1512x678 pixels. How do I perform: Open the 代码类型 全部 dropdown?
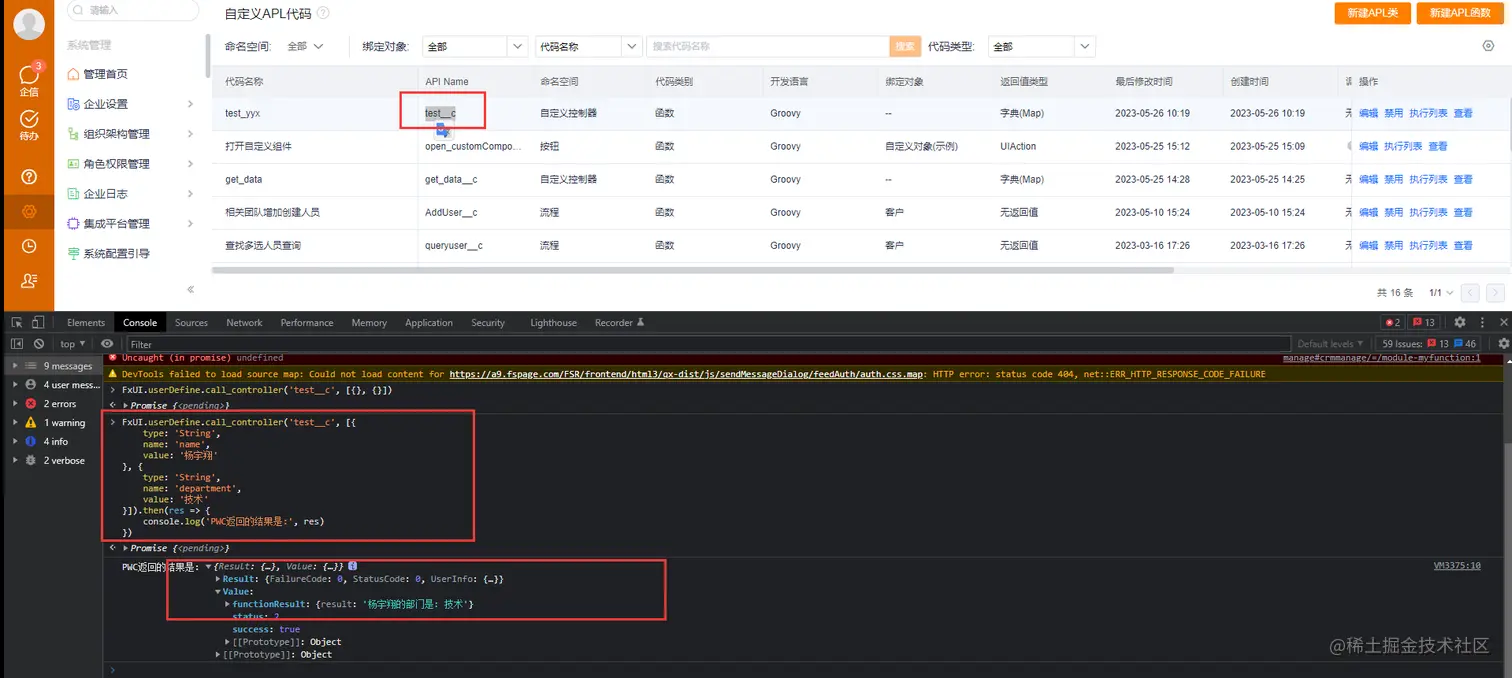(1041, 46)
